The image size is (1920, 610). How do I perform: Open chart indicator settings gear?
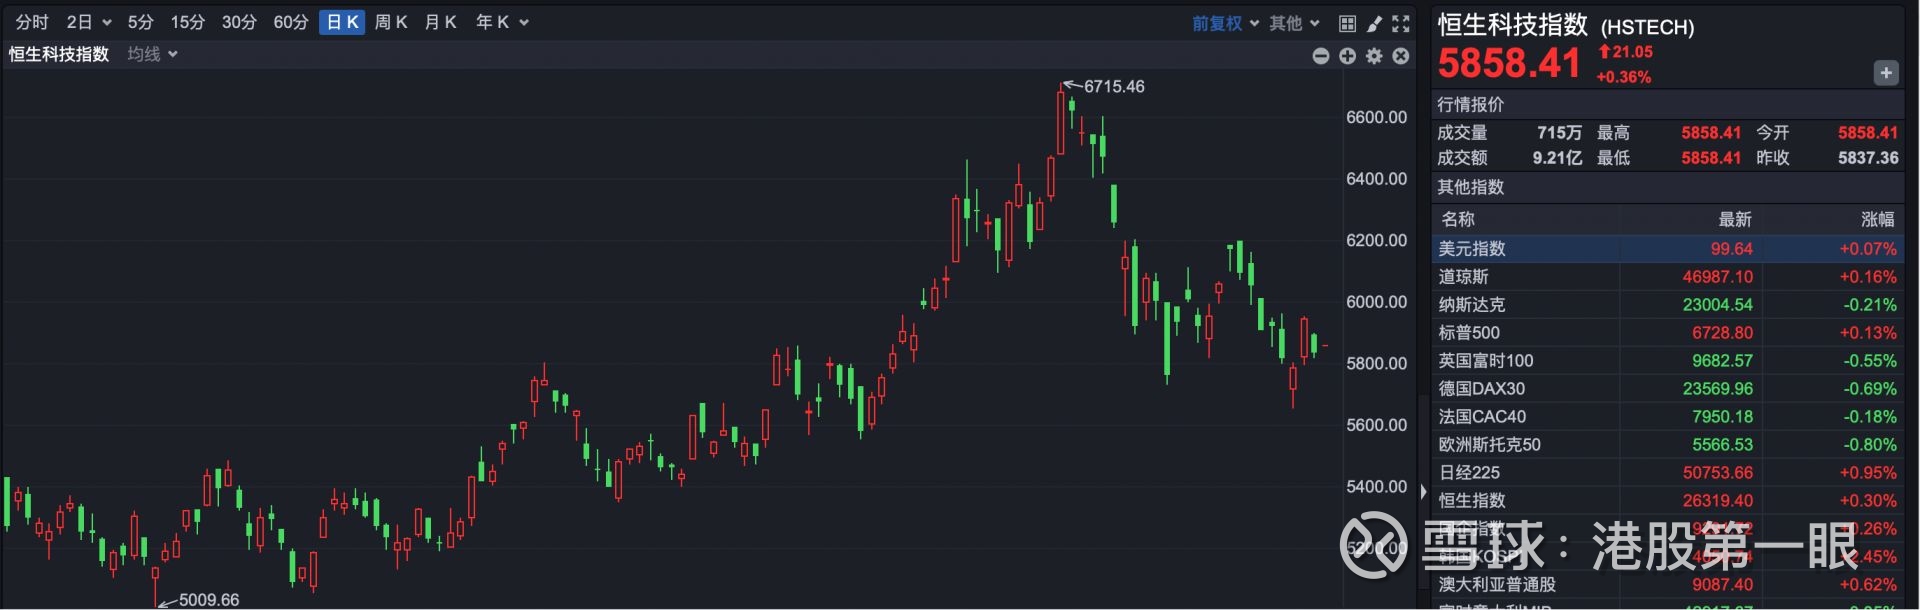[x=1375, y=56]
